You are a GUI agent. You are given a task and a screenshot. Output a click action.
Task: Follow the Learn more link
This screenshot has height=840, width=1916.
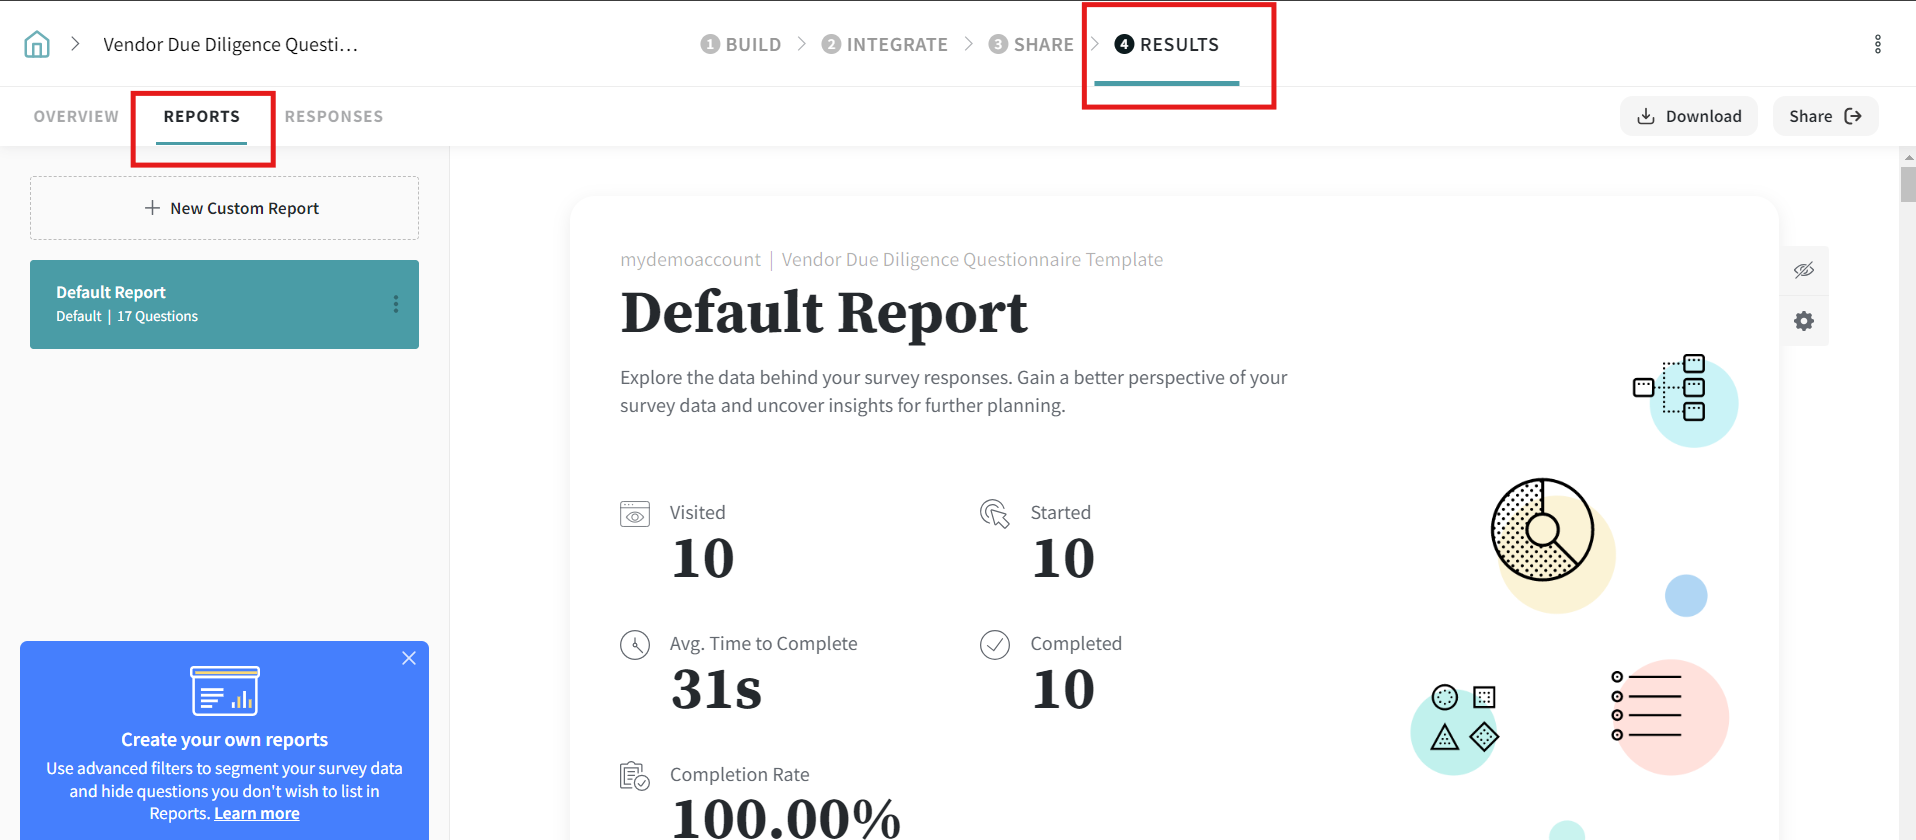click(257, 813)
